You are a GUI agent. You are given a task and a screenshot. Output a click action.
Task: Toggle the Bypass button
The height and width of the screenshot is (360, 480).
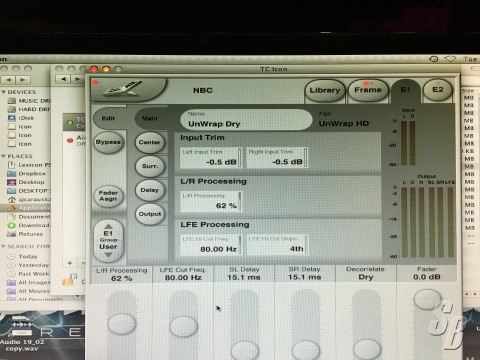point(108,142)
